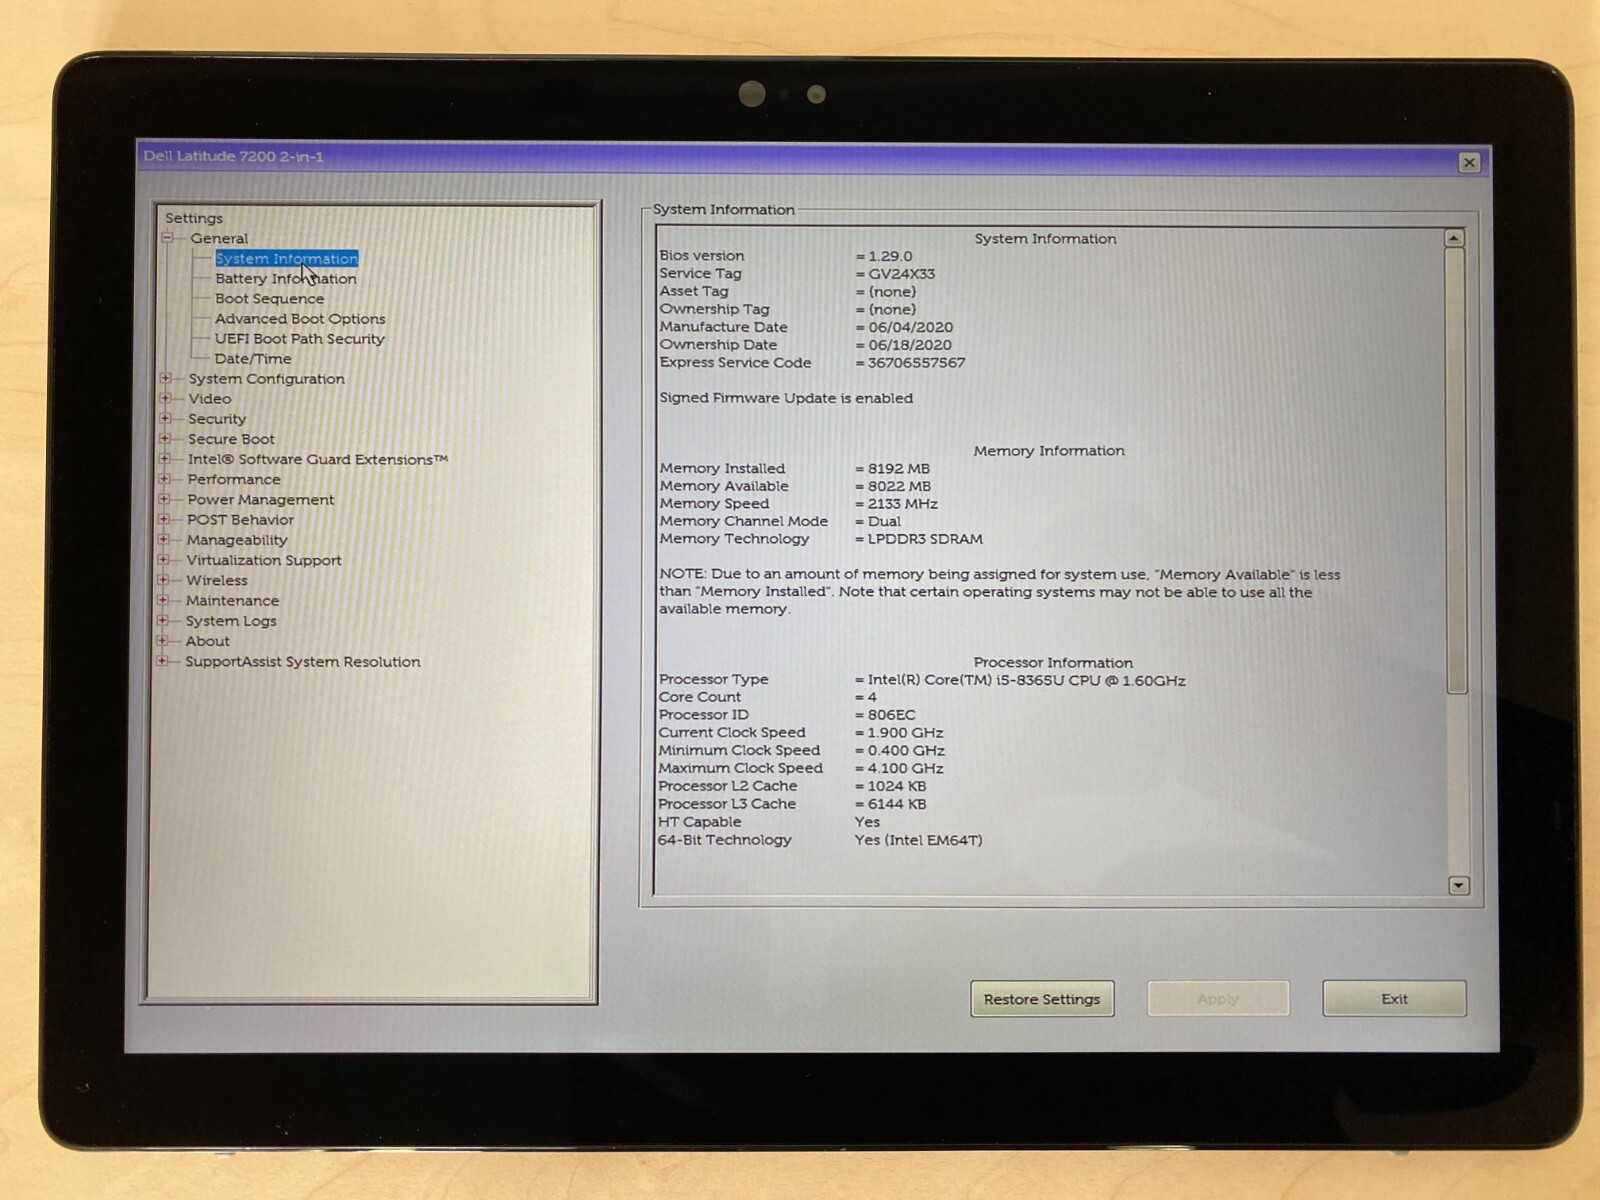The width and height of the screenshot is (1600, 1200).
Task: Expand the Performance node
Action: (x=164, y=479)
